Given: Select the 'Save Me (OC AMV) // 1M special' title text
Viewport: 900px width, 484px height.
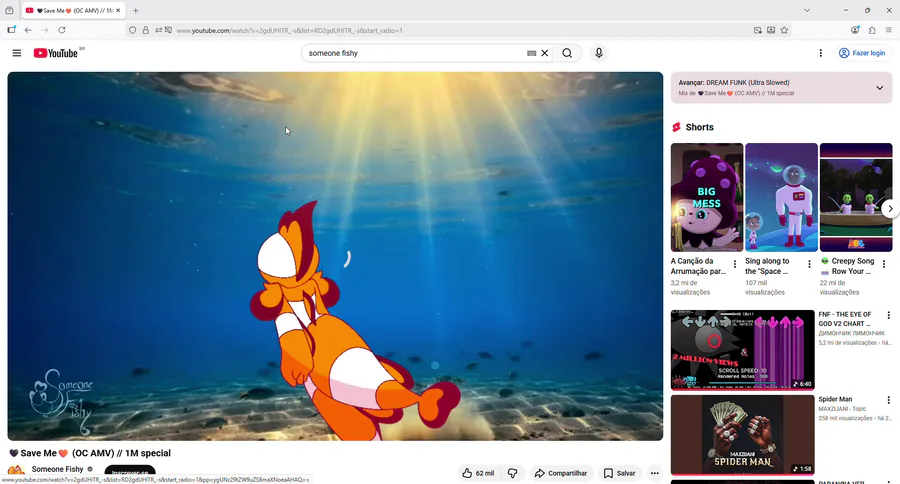Looking at the screenshot, I should coord(91,453).
